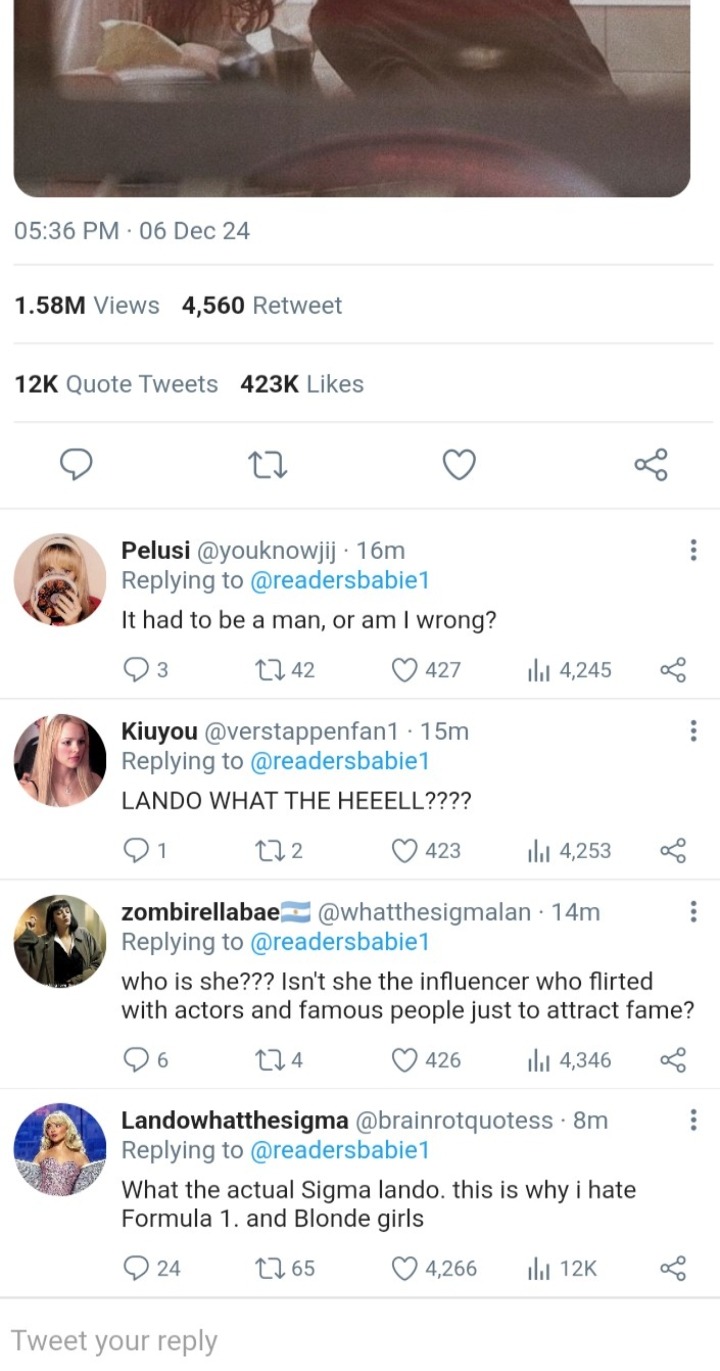Reply to Kiuyou's comment
720x1371 pixels.
pos(134,851)
